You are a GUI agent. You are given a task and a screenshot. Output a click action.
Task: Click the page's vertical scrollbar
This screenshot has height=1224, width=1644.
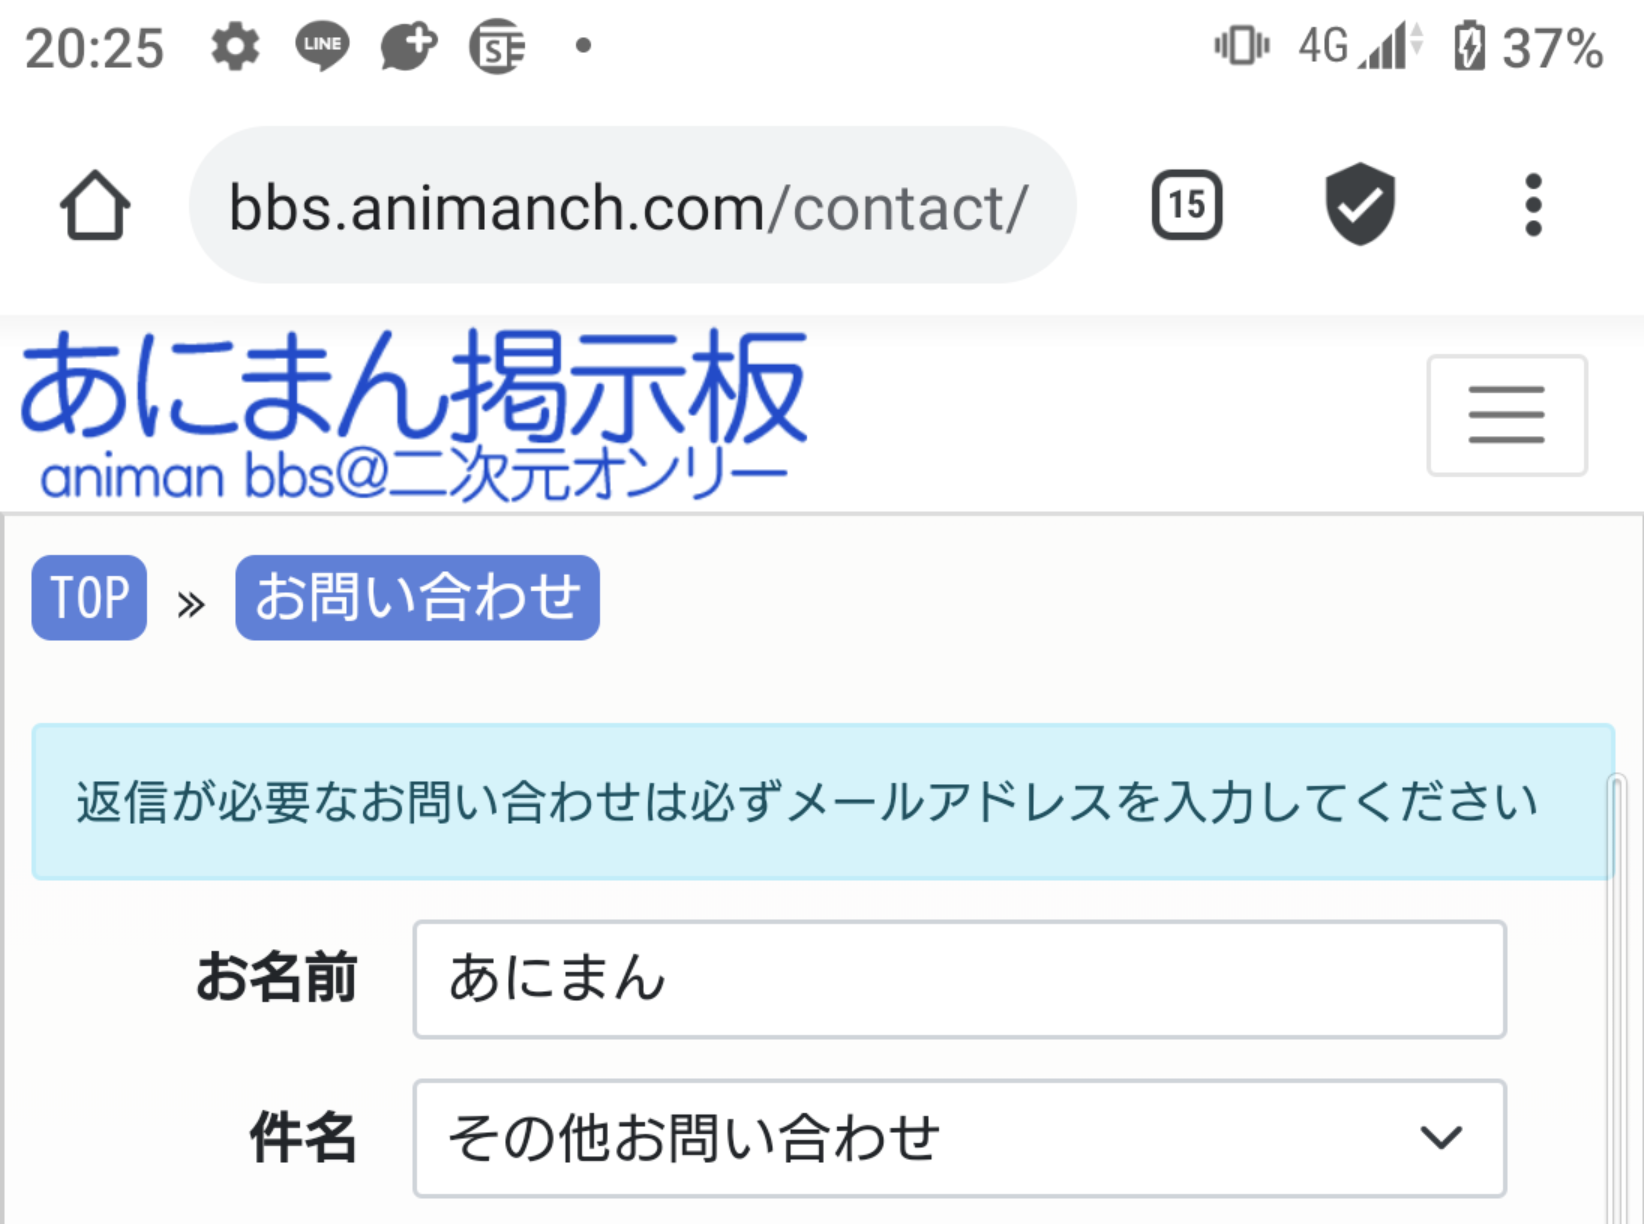[x=1617, y=998]
